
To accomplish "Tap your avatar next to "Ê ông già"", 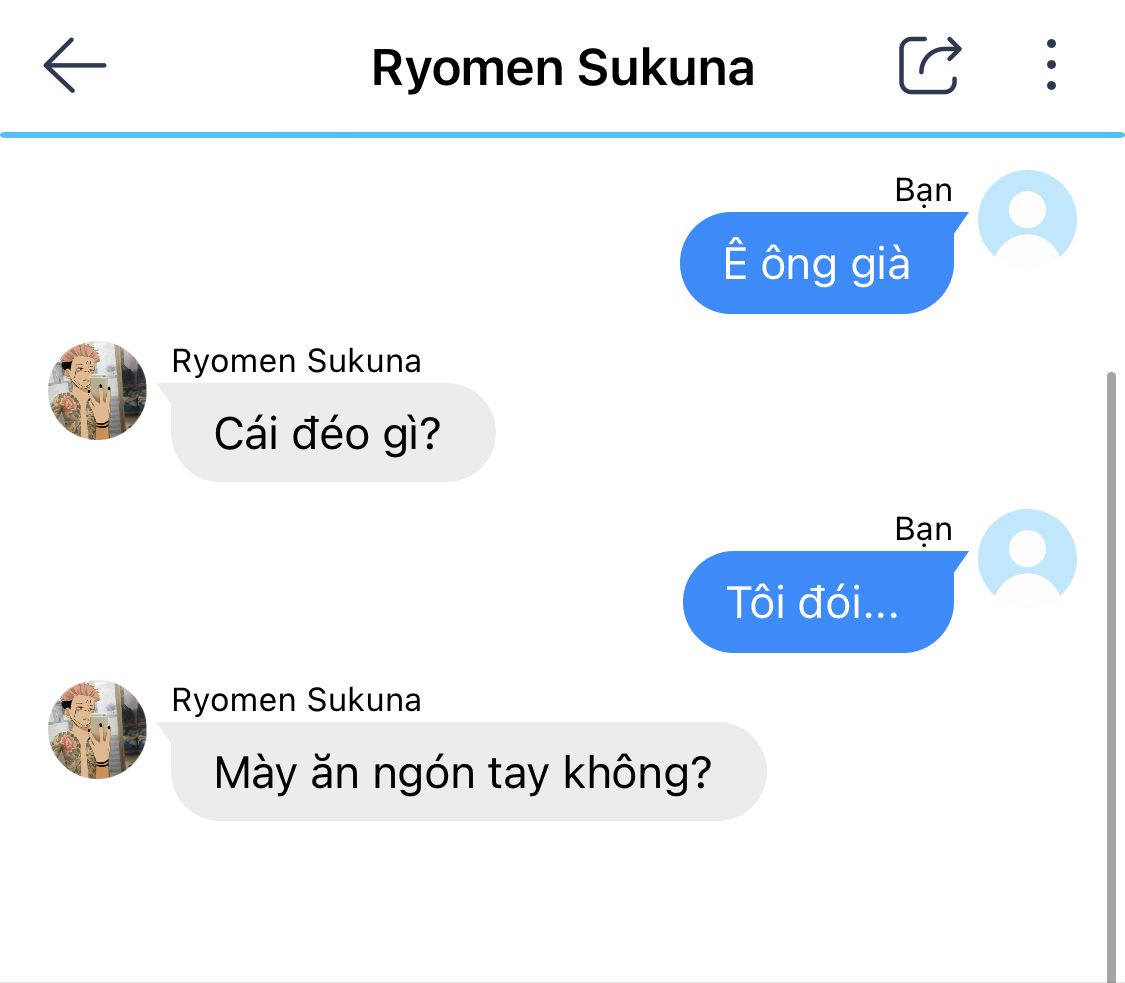I will click(x=1027, y=219).
